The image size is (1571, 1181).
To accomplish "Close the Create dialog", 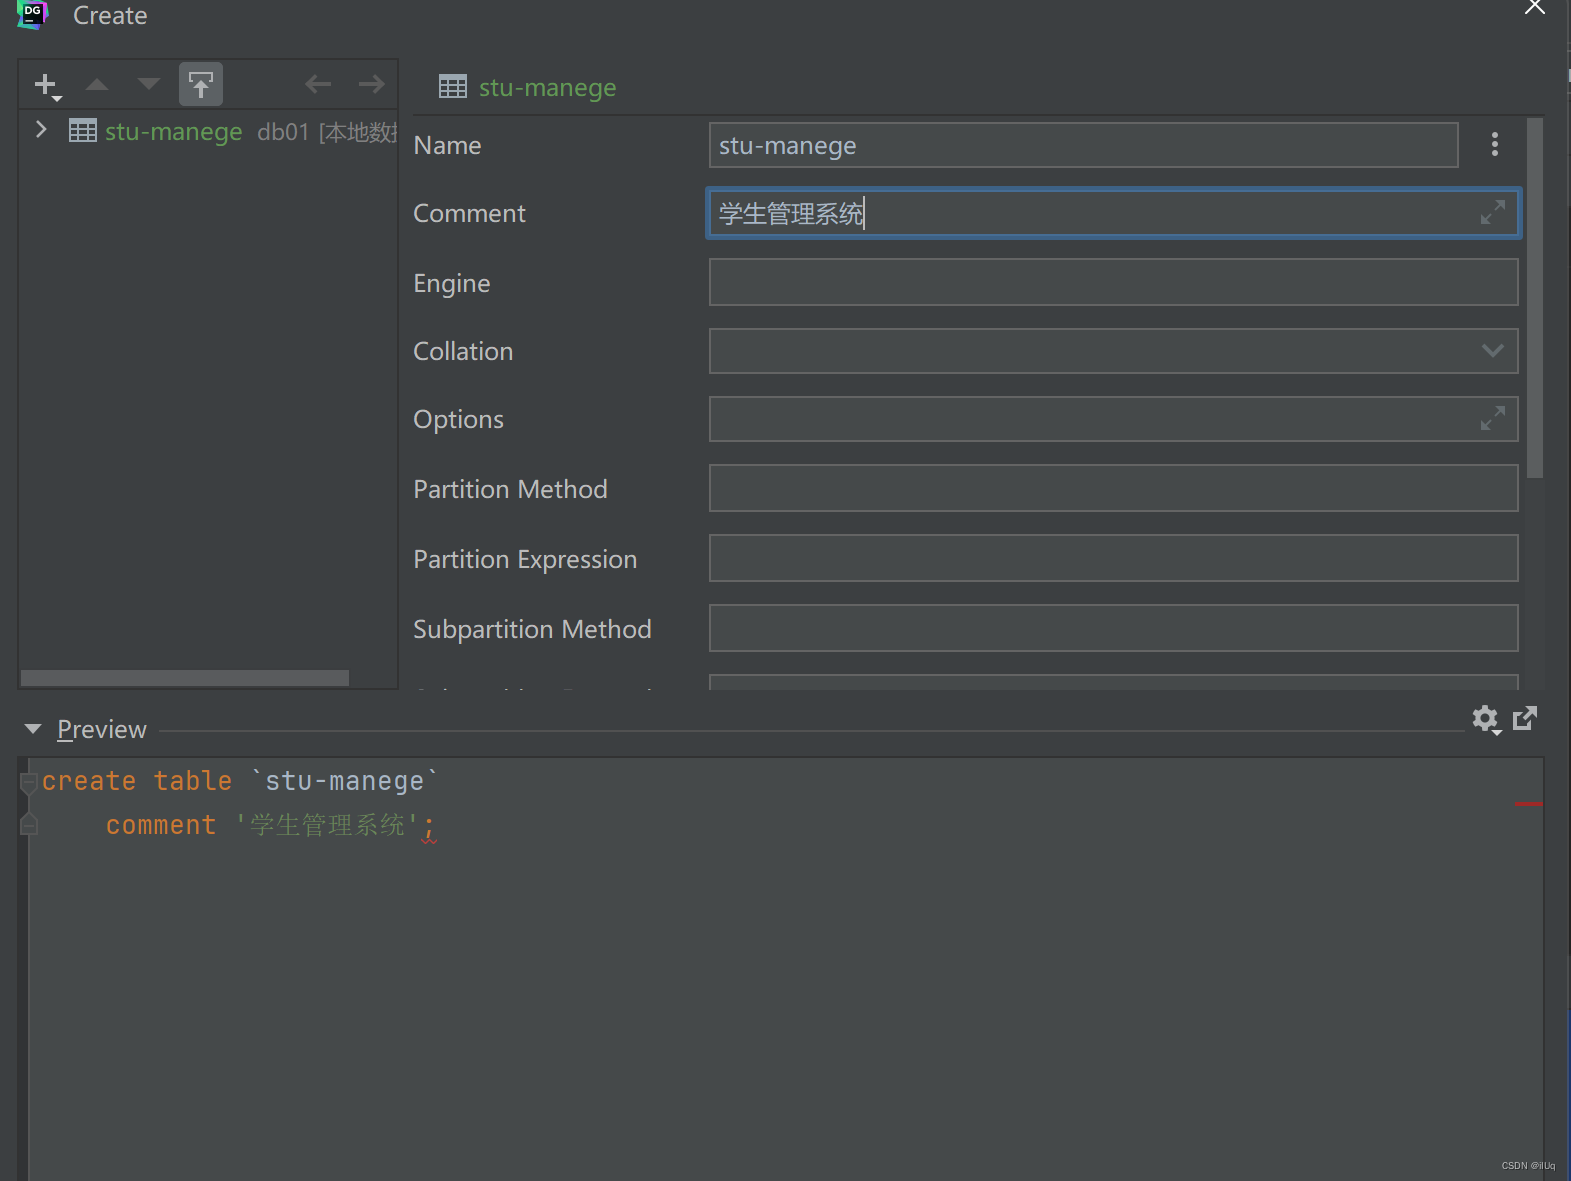I will pos(1535,8).
